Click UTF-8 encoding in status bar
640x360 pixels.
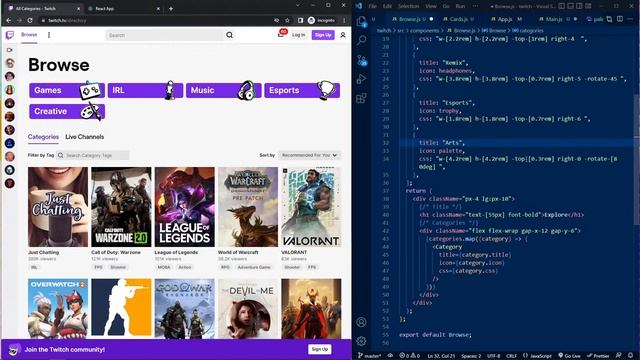point(493,356)
